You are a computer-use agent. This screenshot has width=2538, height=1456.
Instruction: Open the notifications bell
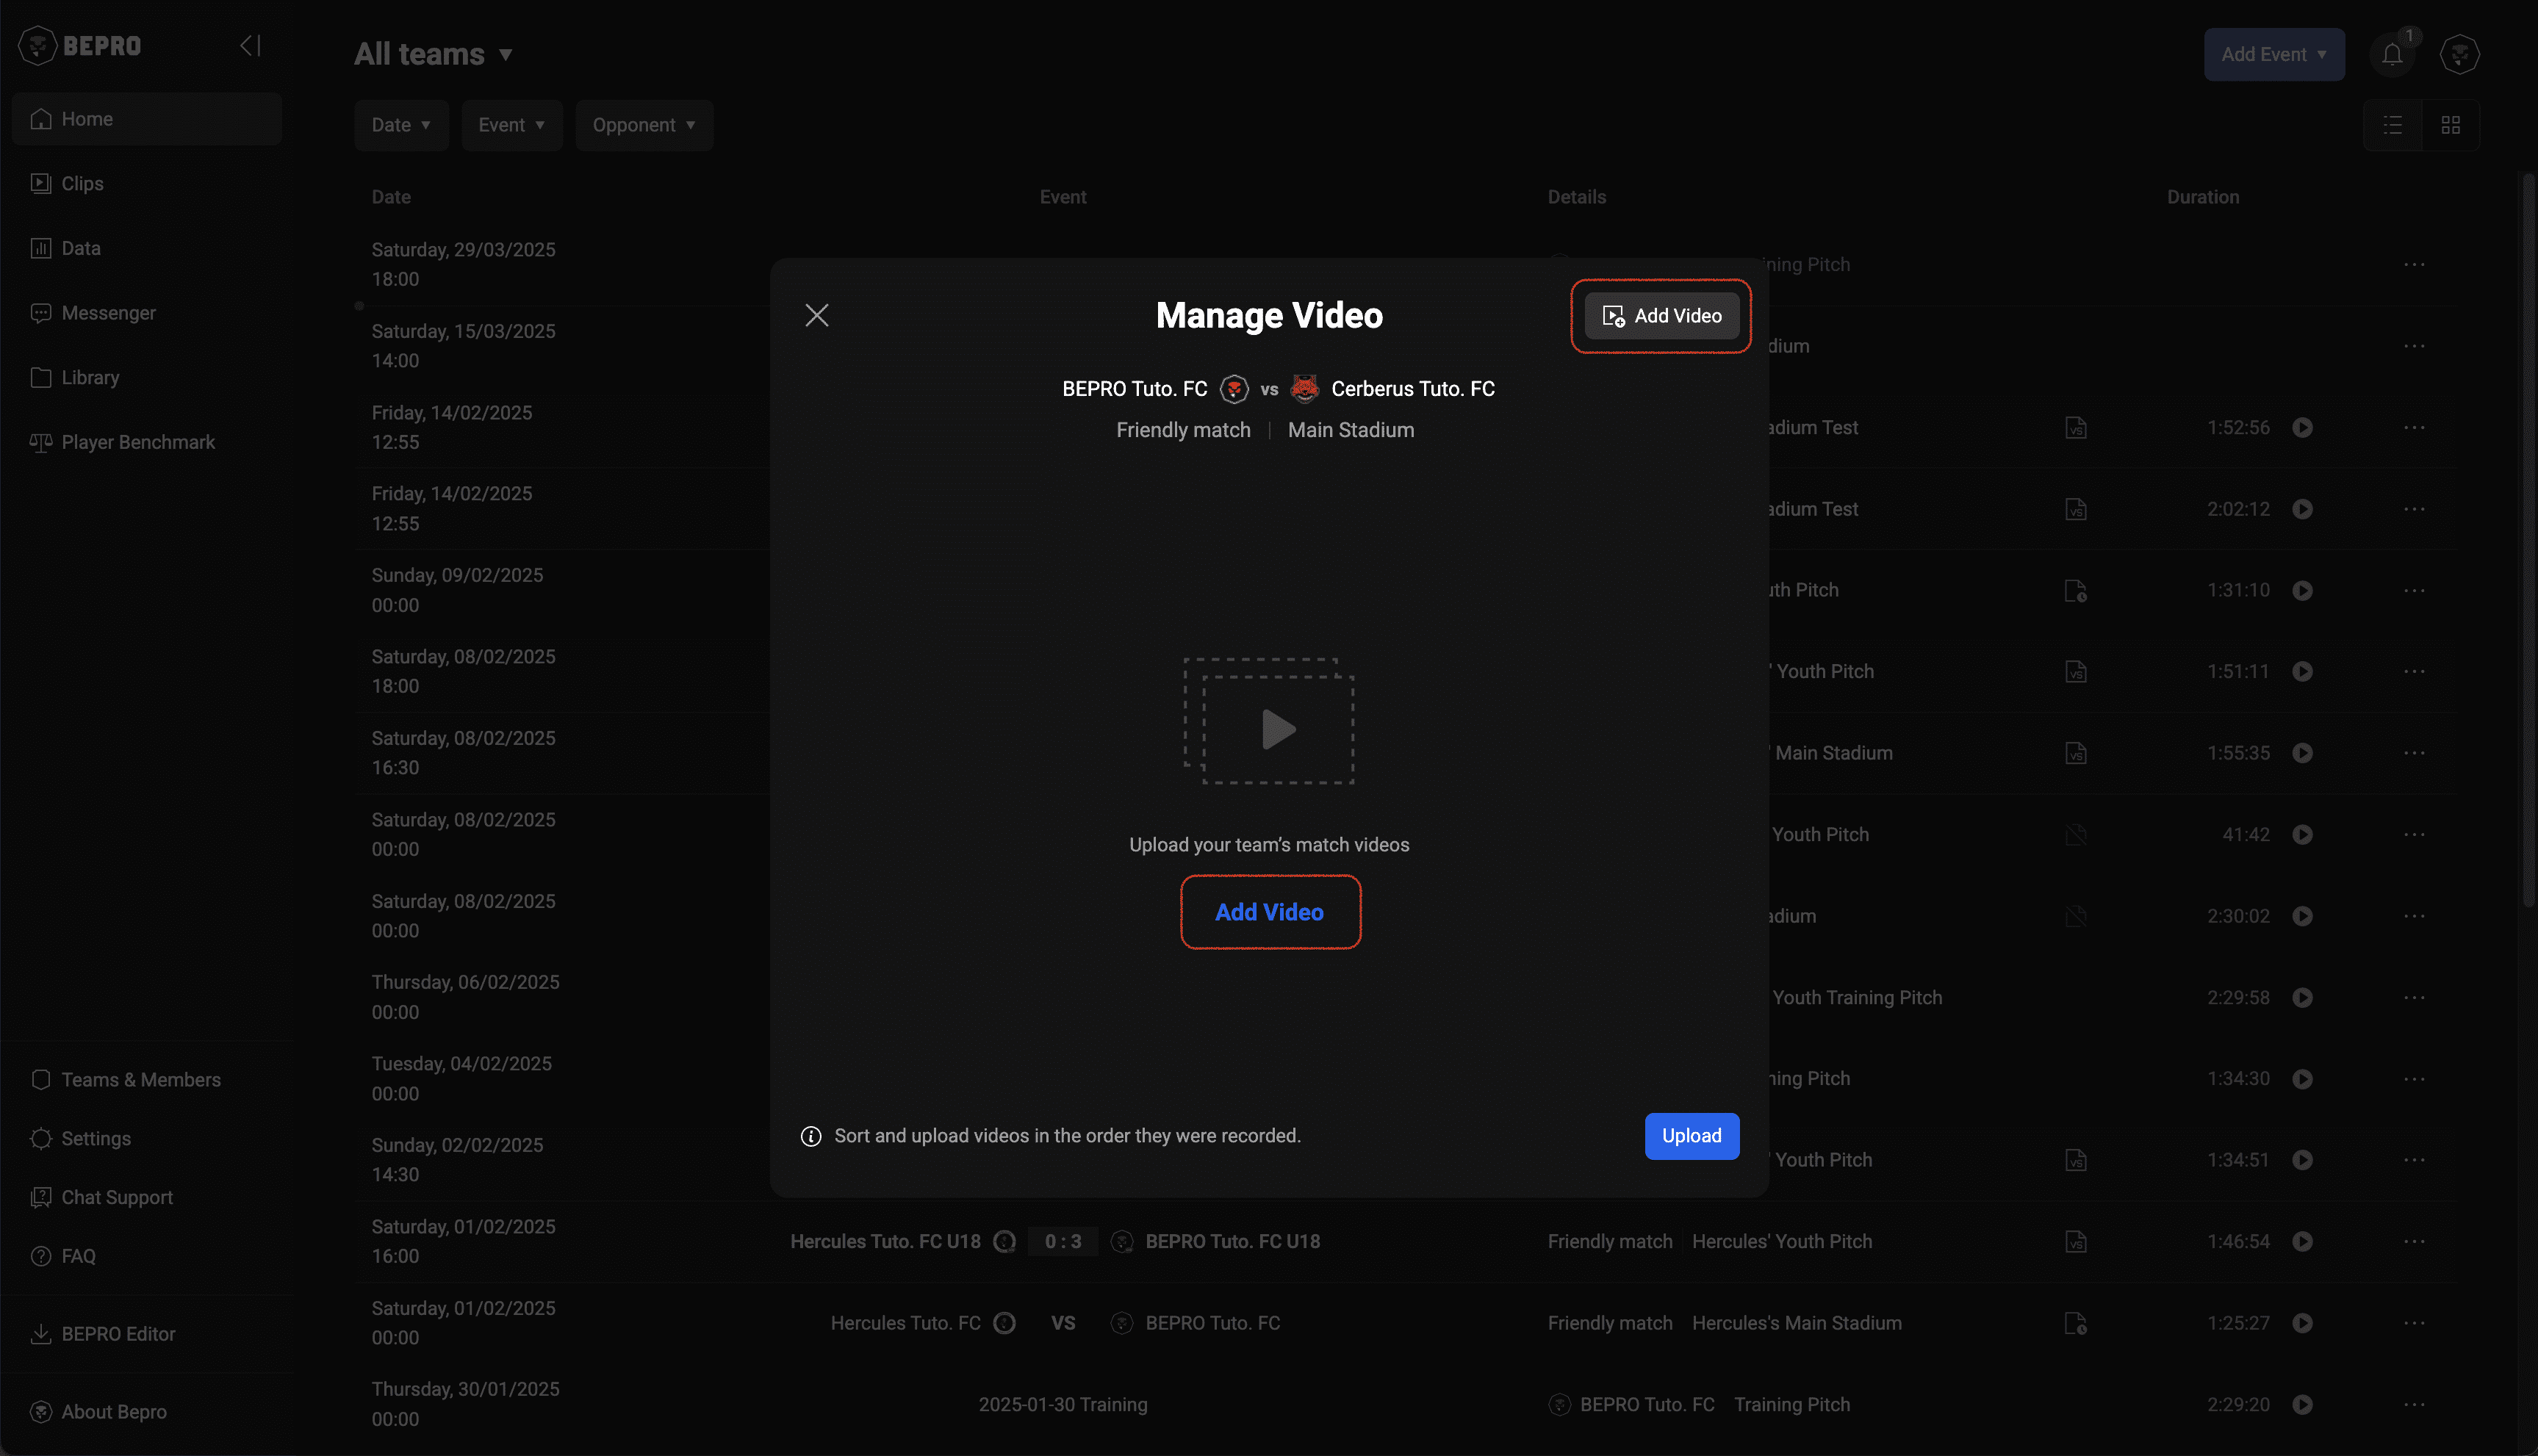pos(2392,54)
